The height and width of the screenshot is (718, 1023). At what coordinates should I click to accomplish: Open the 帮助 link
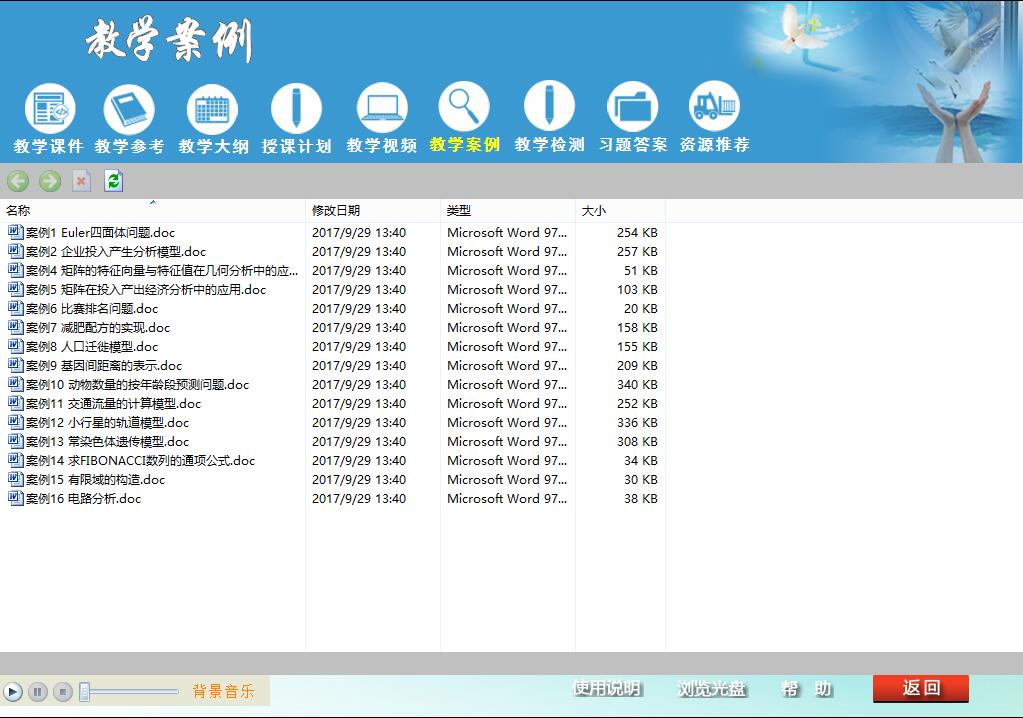[x=806, y=689]
